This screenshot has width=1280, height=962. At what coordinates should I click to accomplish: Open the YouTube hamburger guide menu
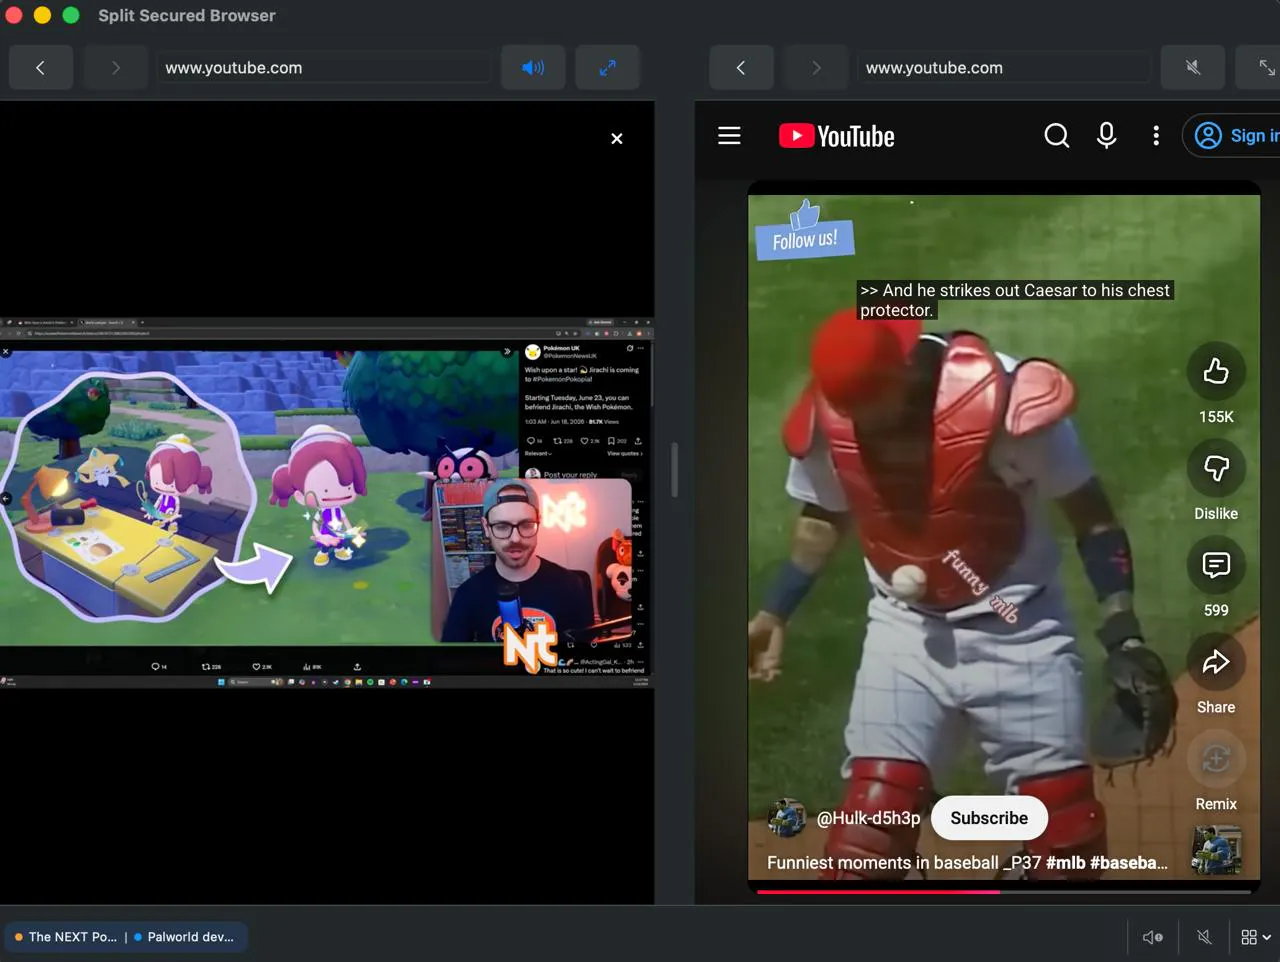click(x=729, y=136)
